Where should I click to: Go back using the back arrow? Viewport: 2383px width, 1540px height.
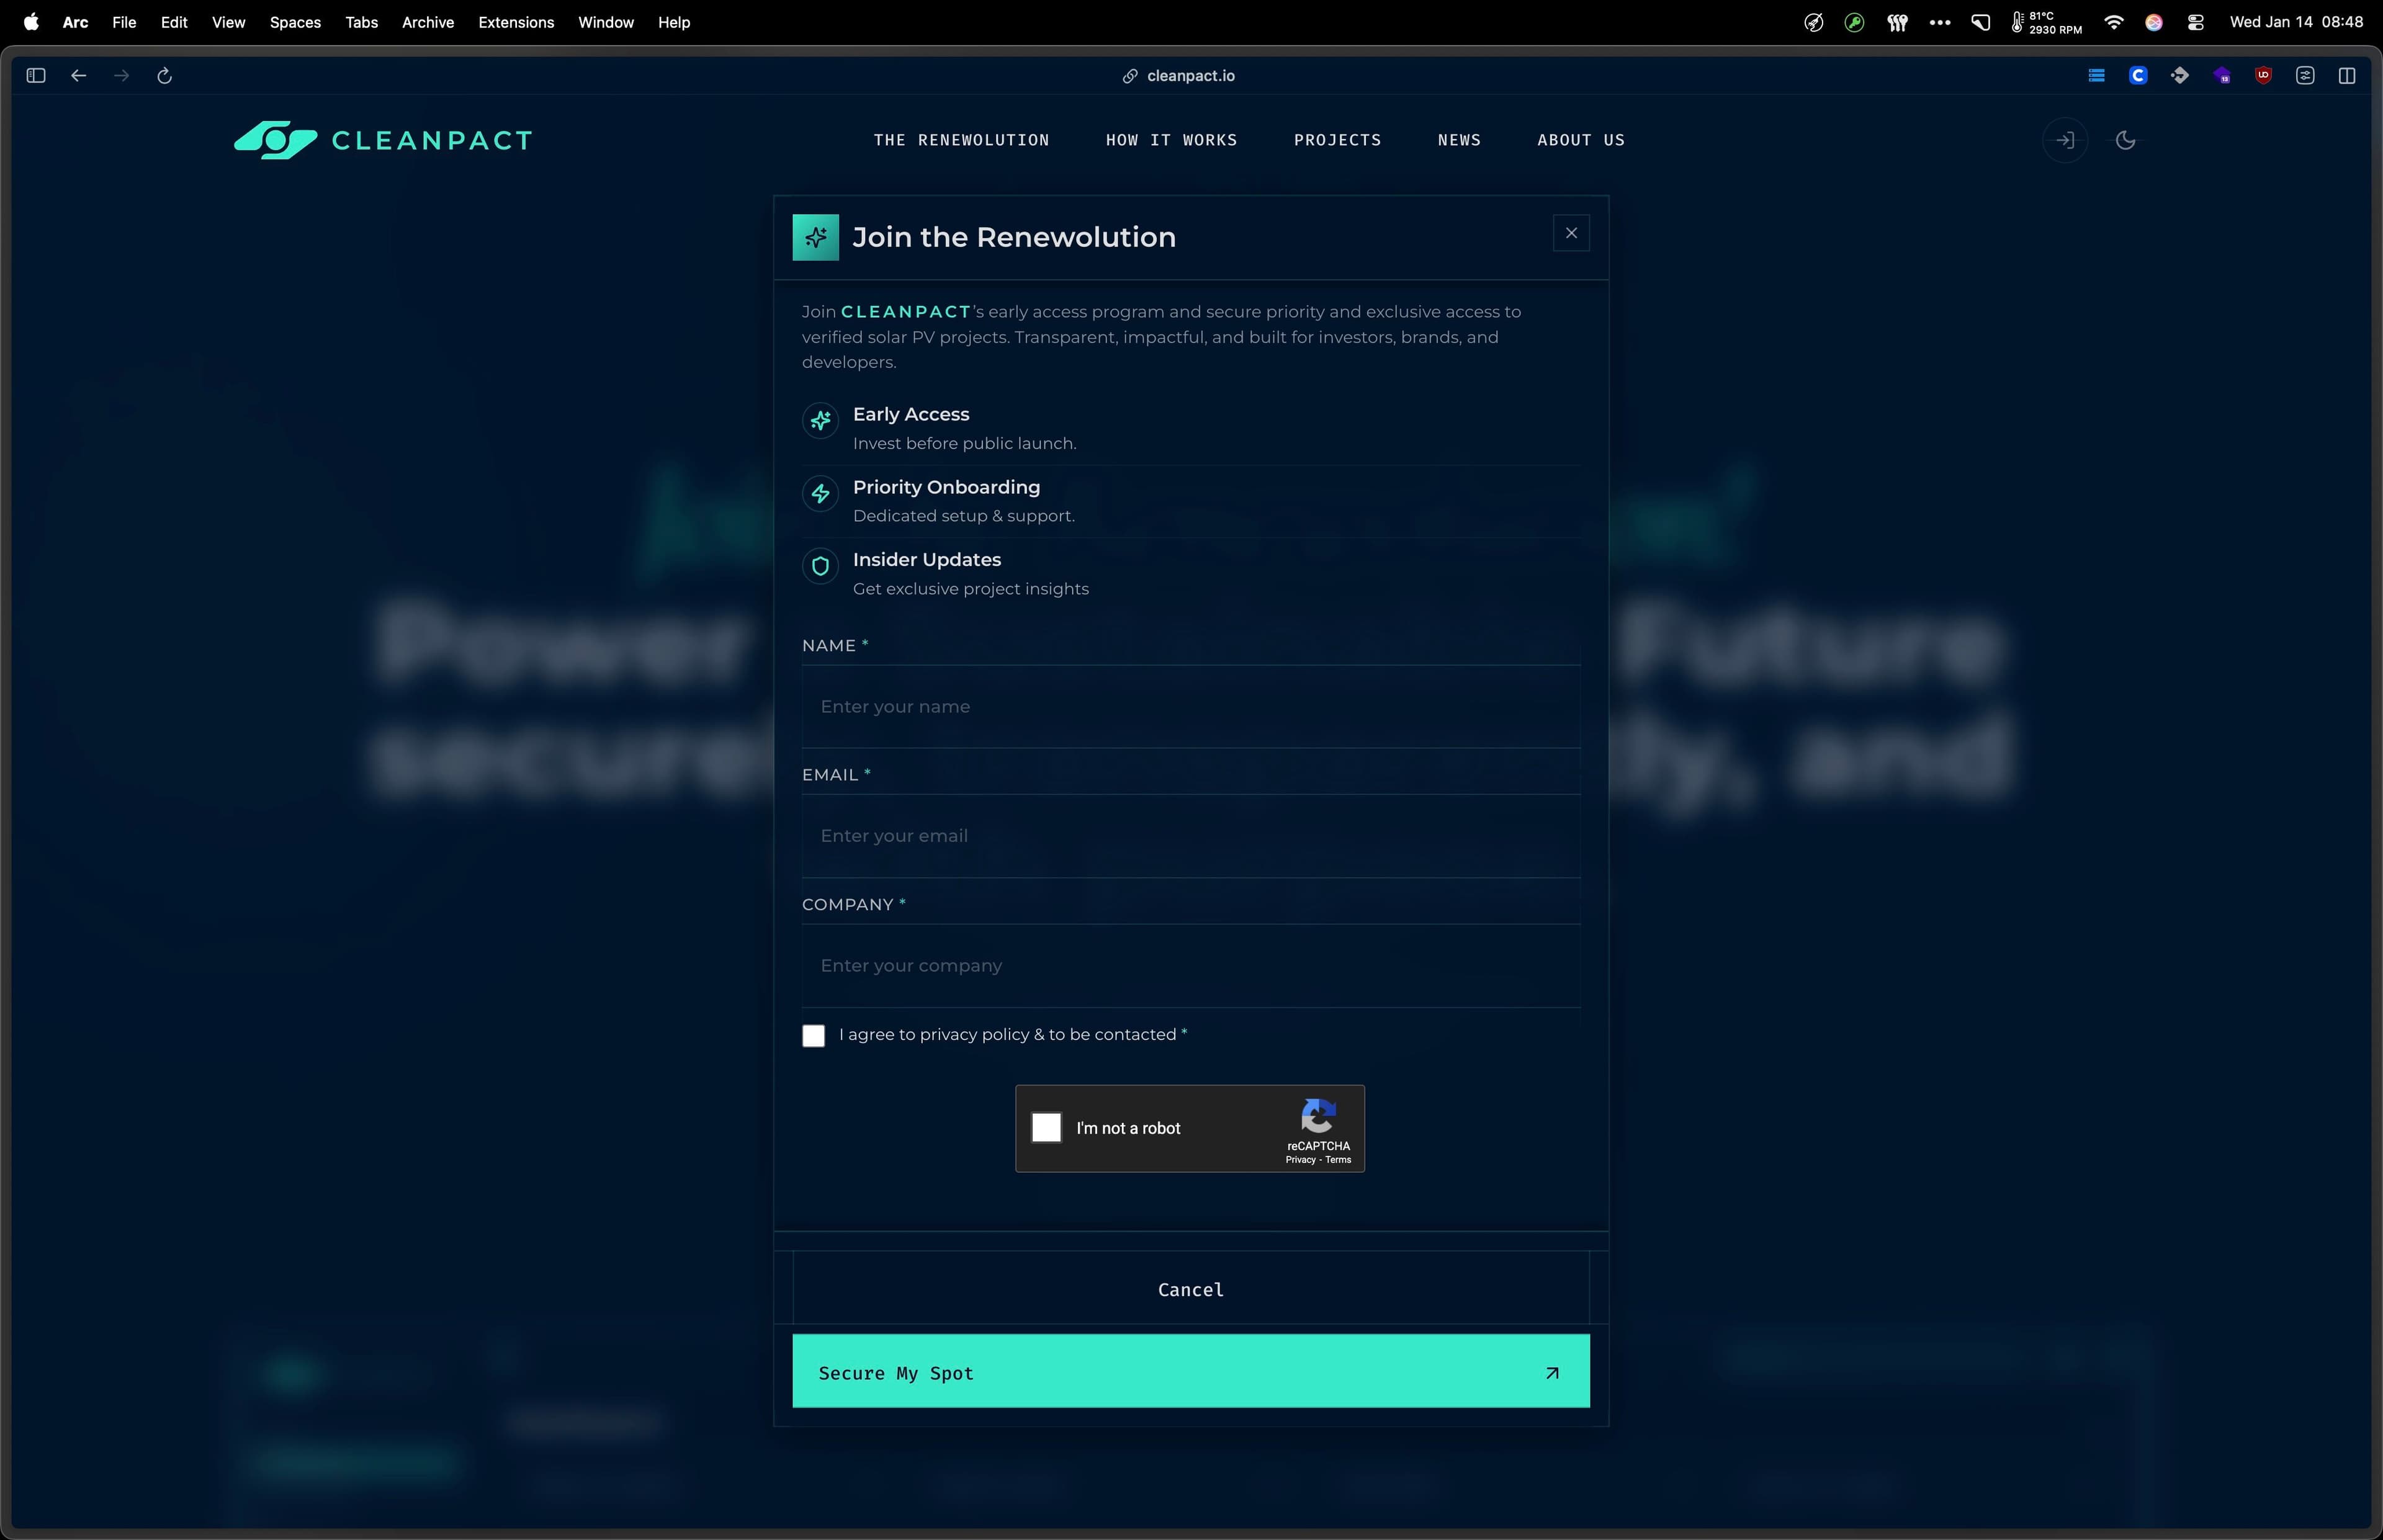click(x=79, y=76)
